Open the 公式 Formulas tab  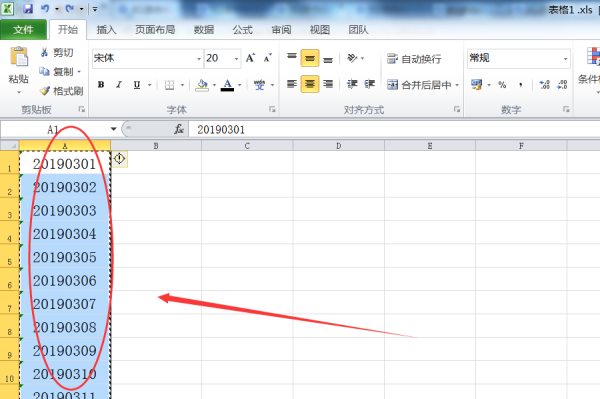(x=243, y=29)
